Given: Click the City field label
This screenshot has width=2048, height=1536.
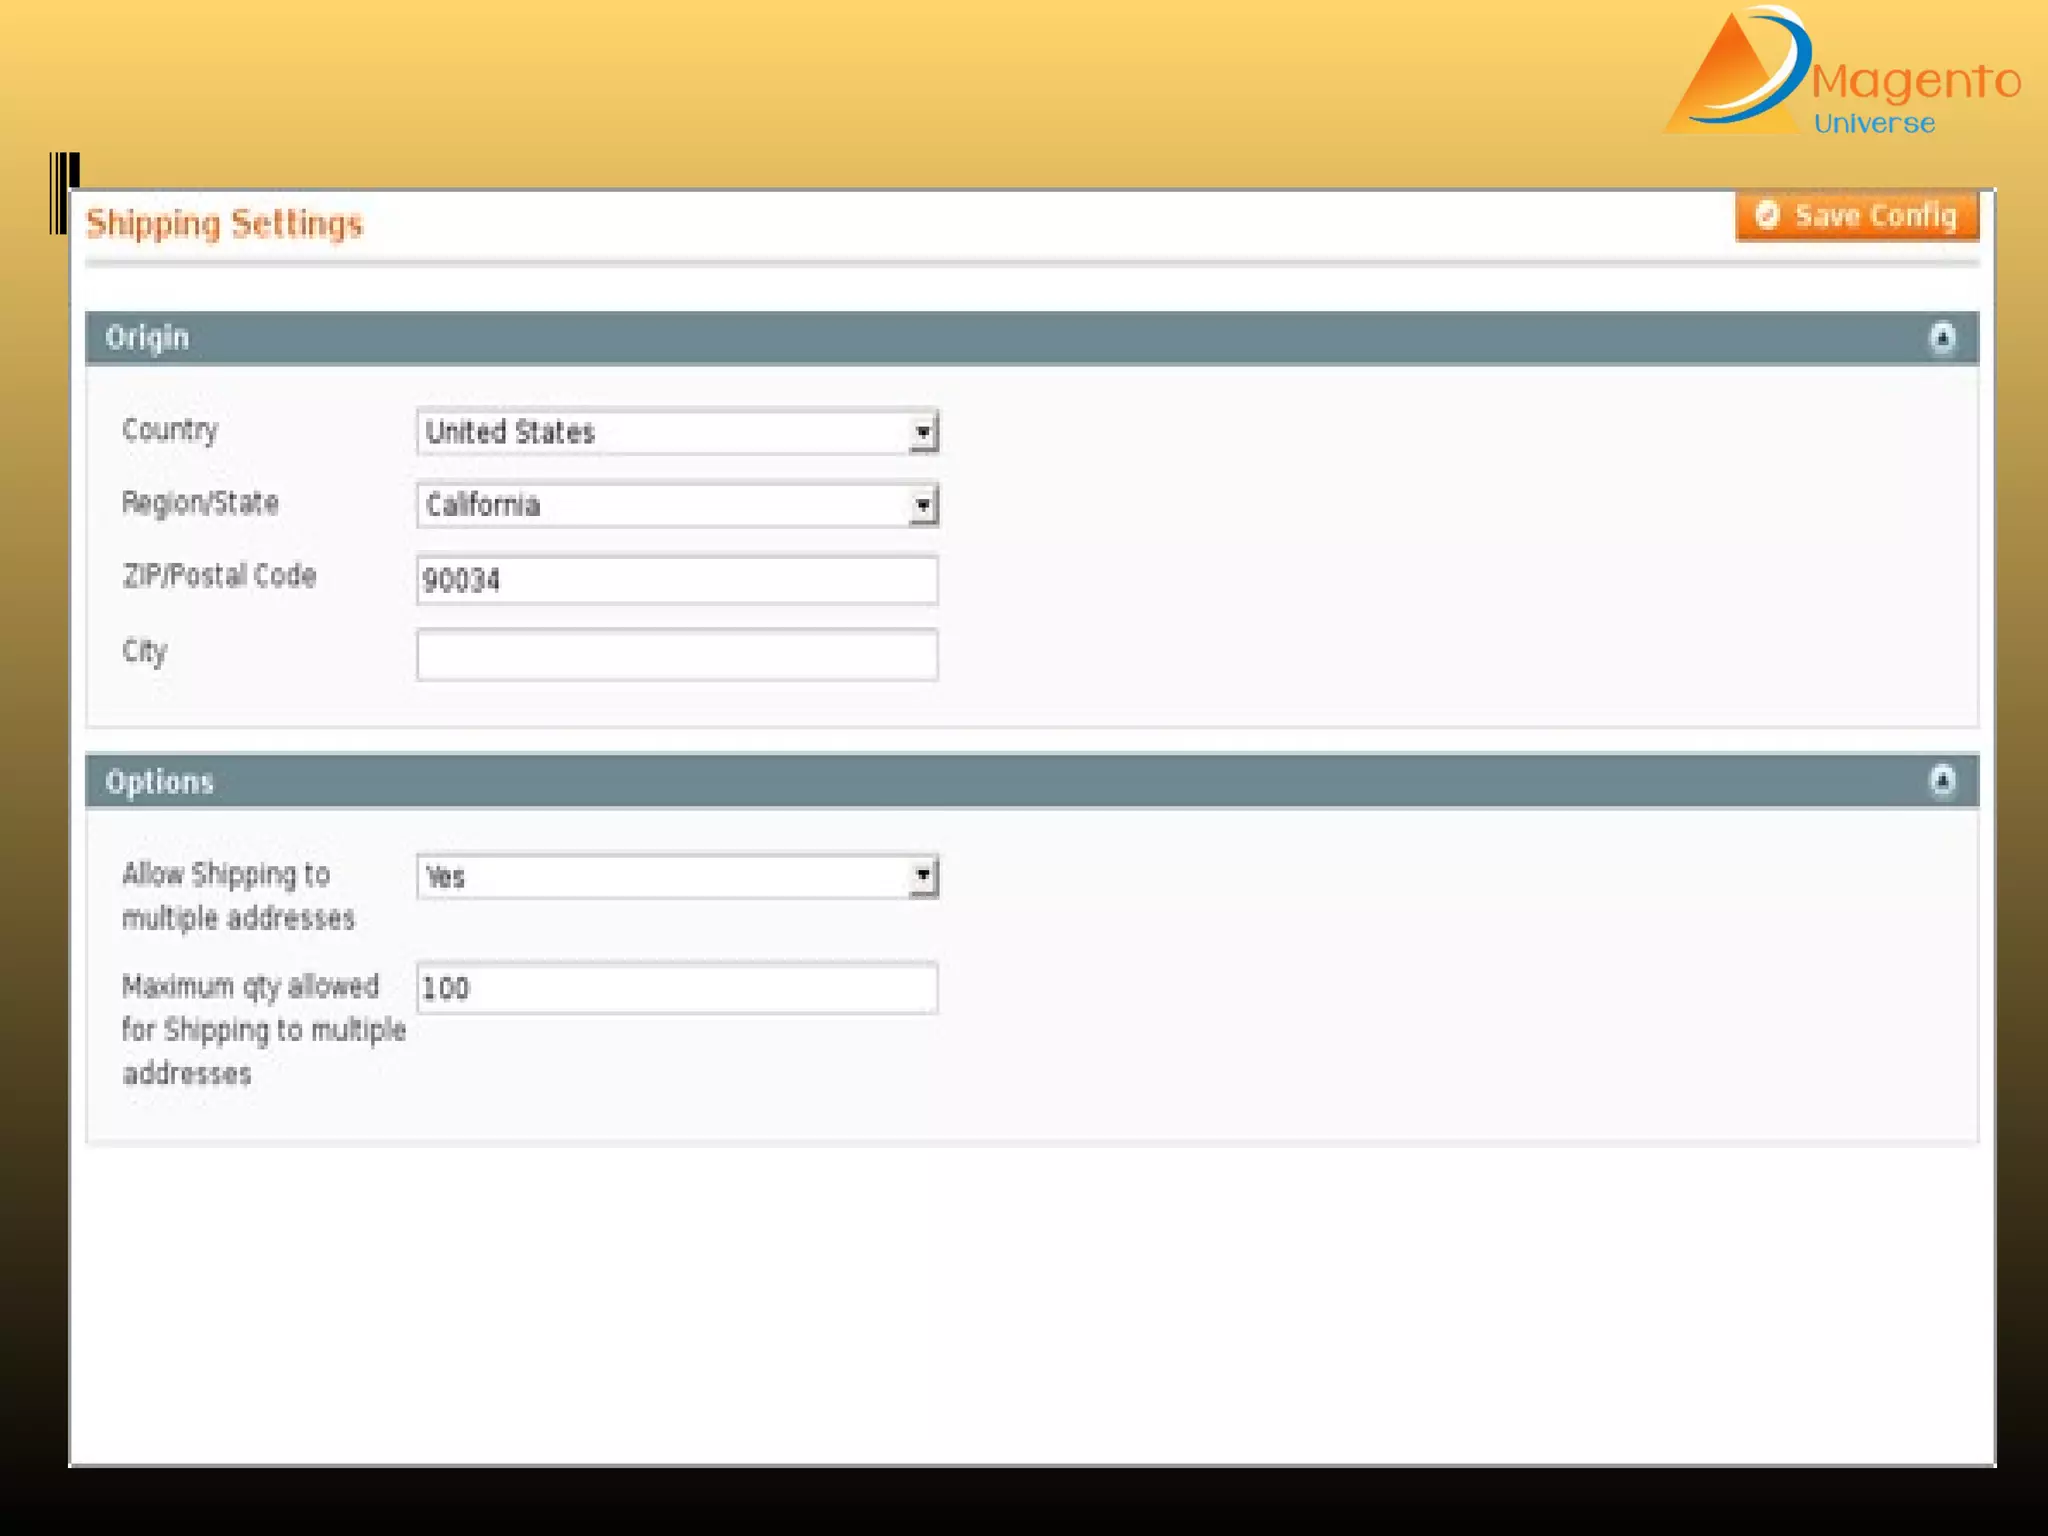Looking at the screenshot, I should click(144, 651).
